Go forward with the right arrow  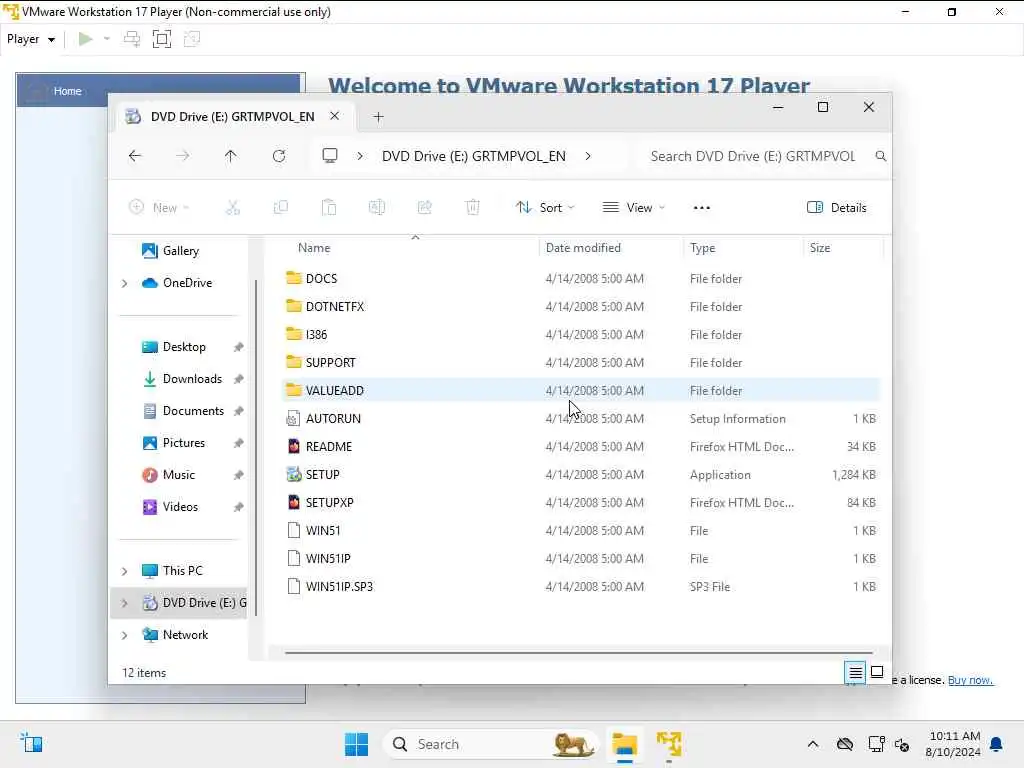[183, 156]
